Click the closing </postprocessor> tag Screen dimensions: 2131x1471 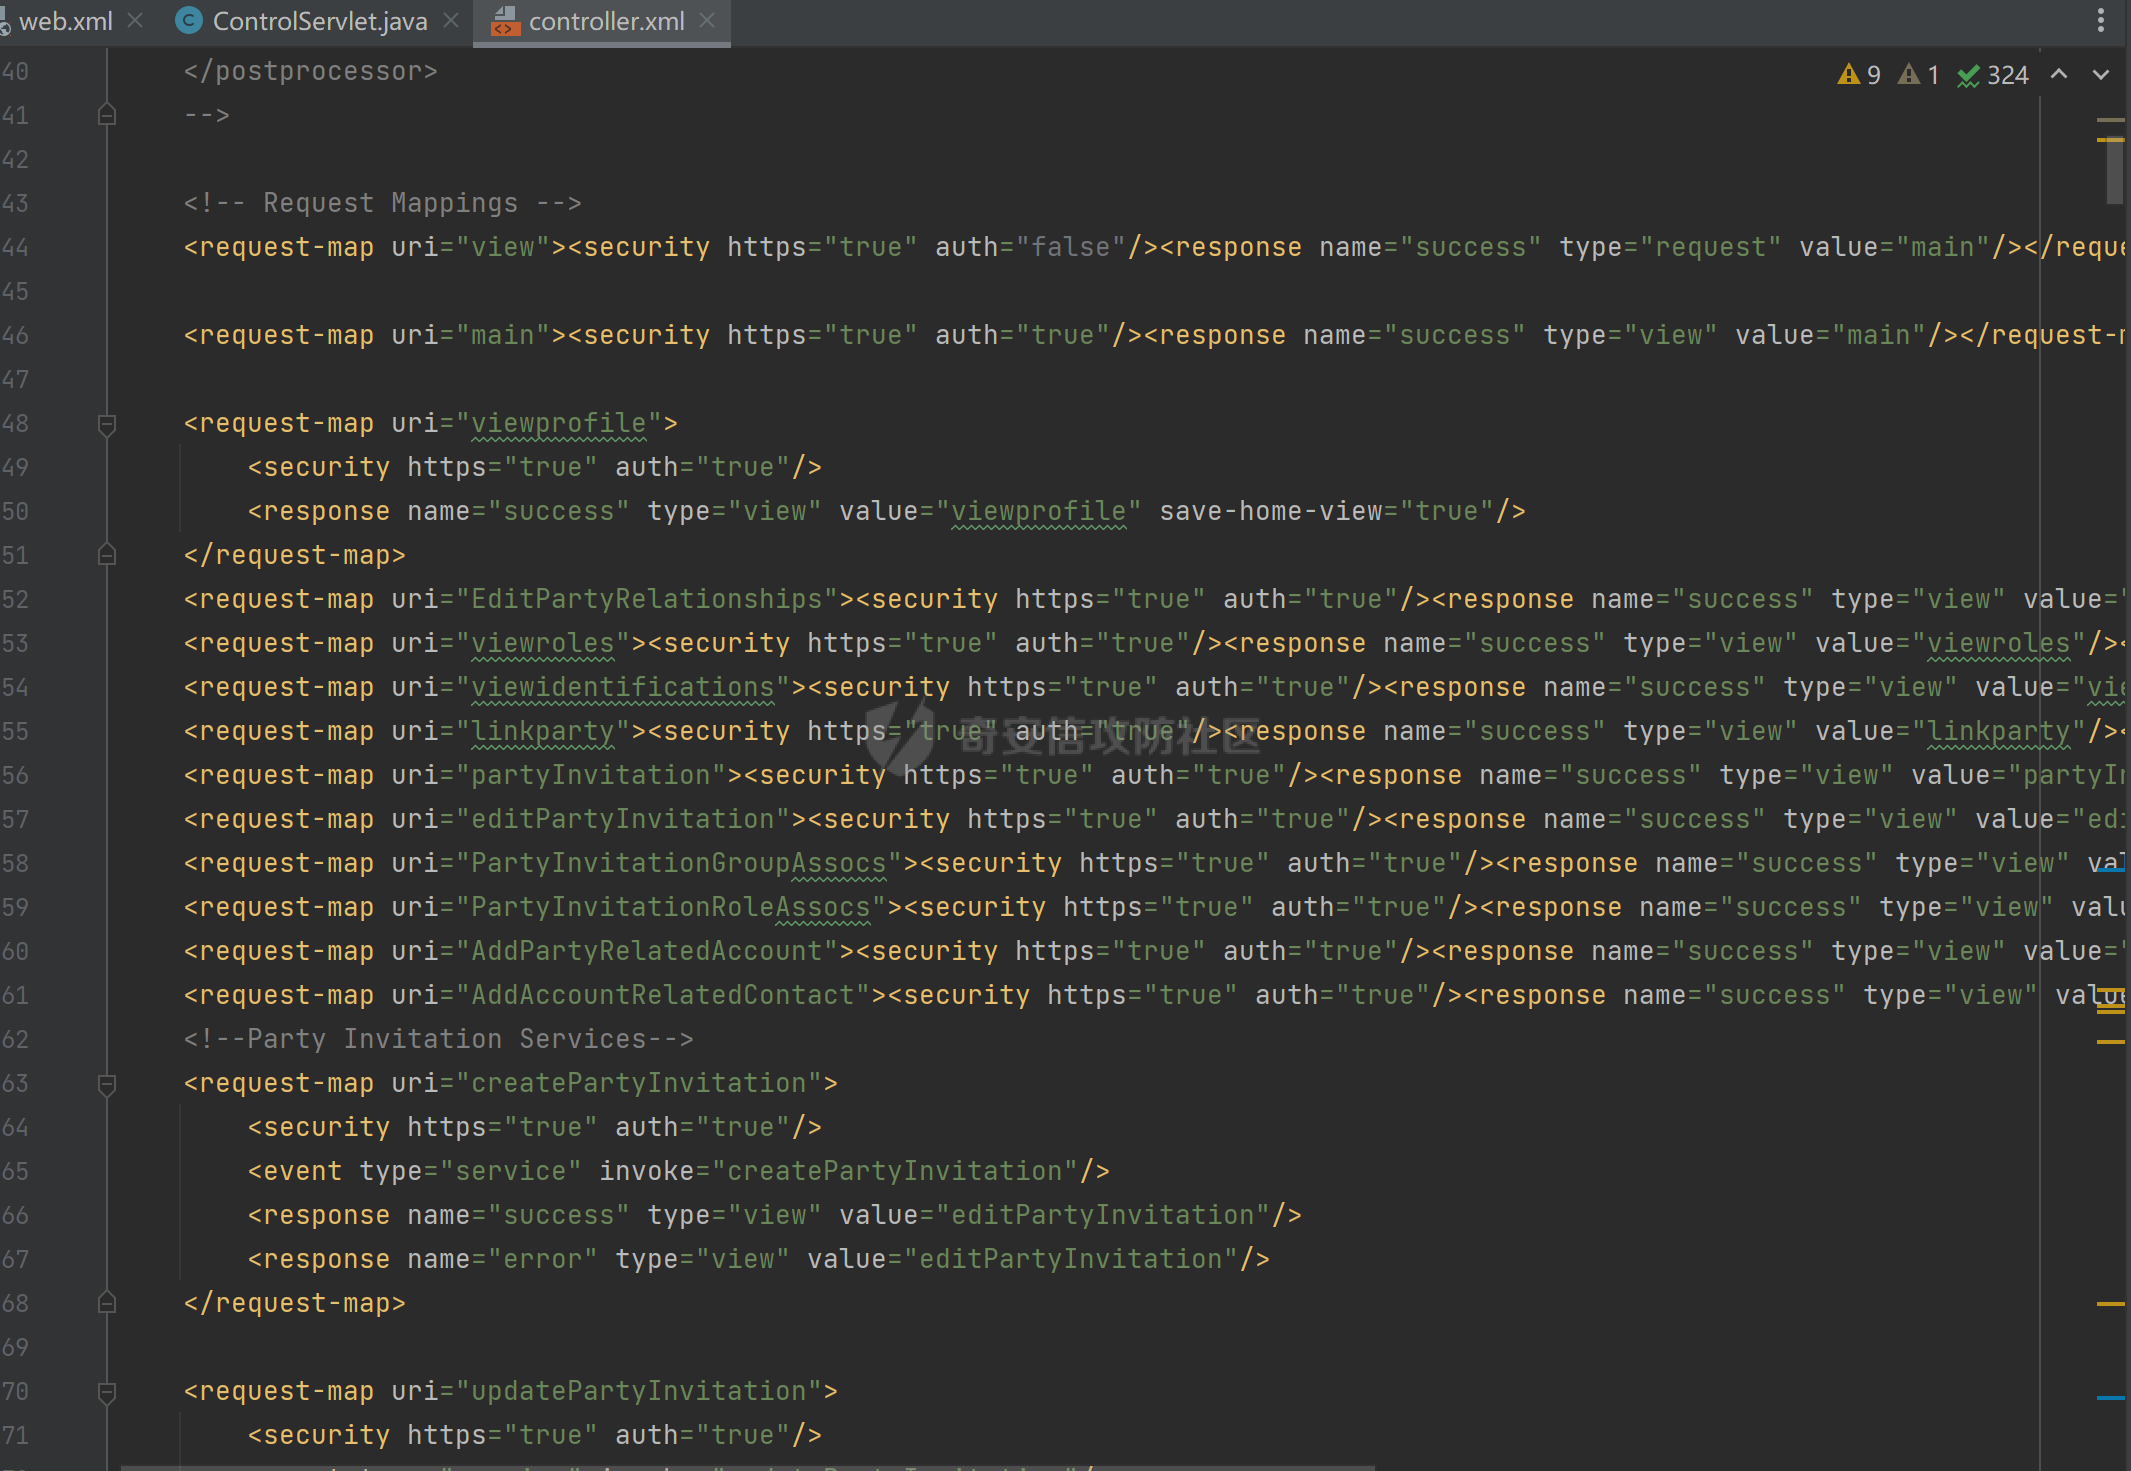pyautogui.click(x=311, y=71)
